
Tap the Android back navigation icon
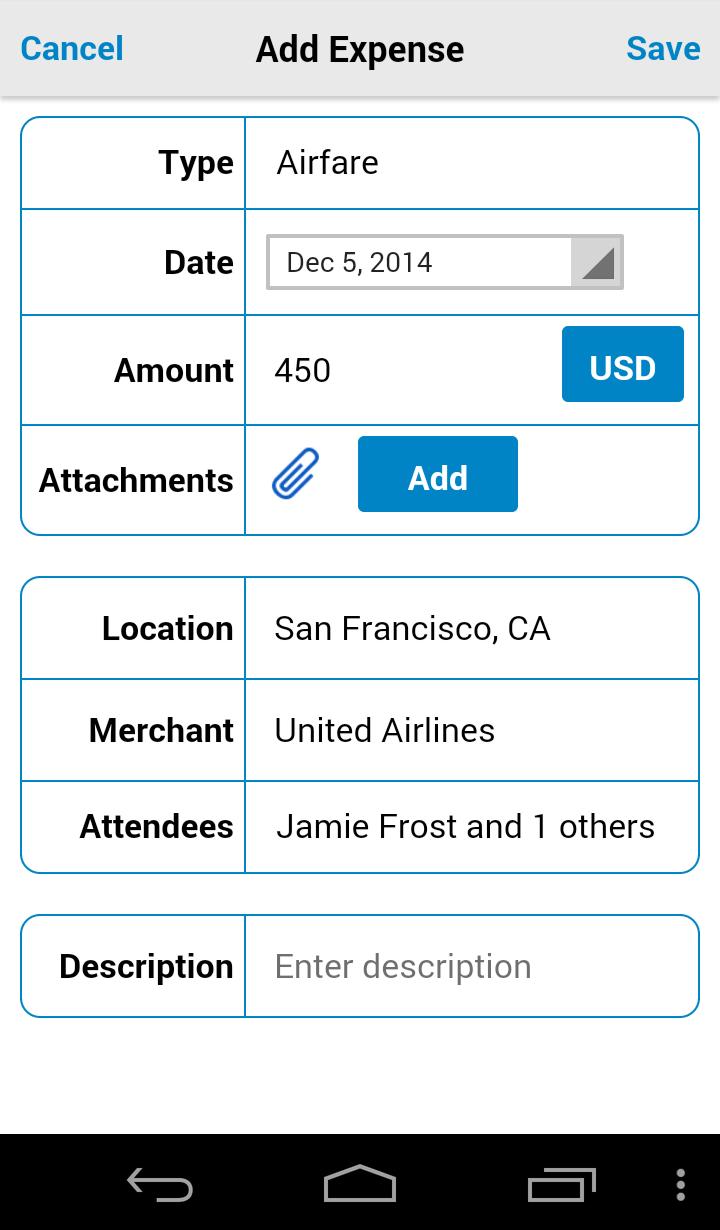tap(160, 1185)
